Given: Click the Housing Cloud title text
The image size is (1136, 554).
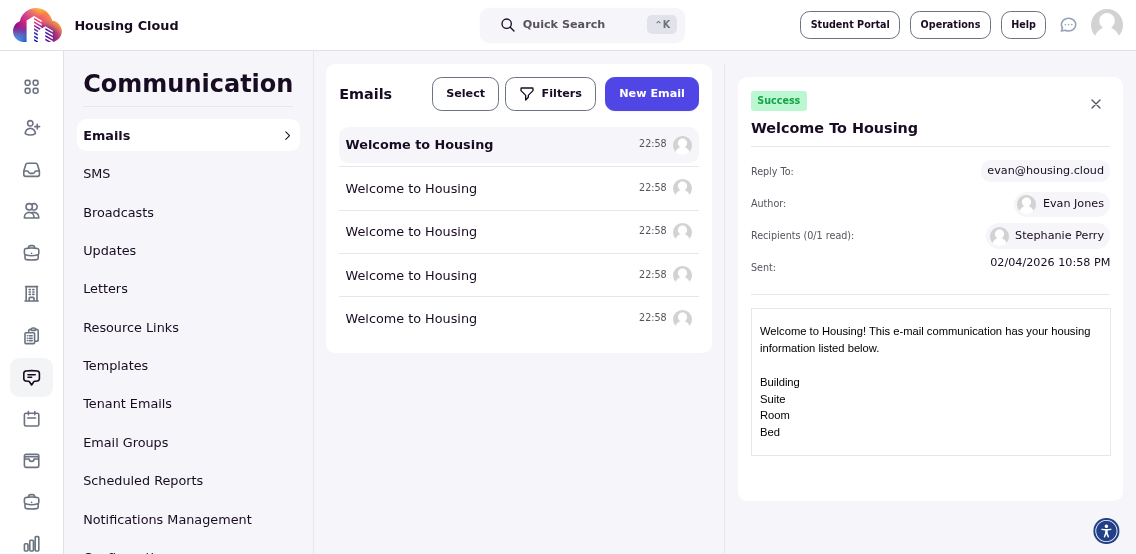Looking at the screenshot, I should 127,26.
